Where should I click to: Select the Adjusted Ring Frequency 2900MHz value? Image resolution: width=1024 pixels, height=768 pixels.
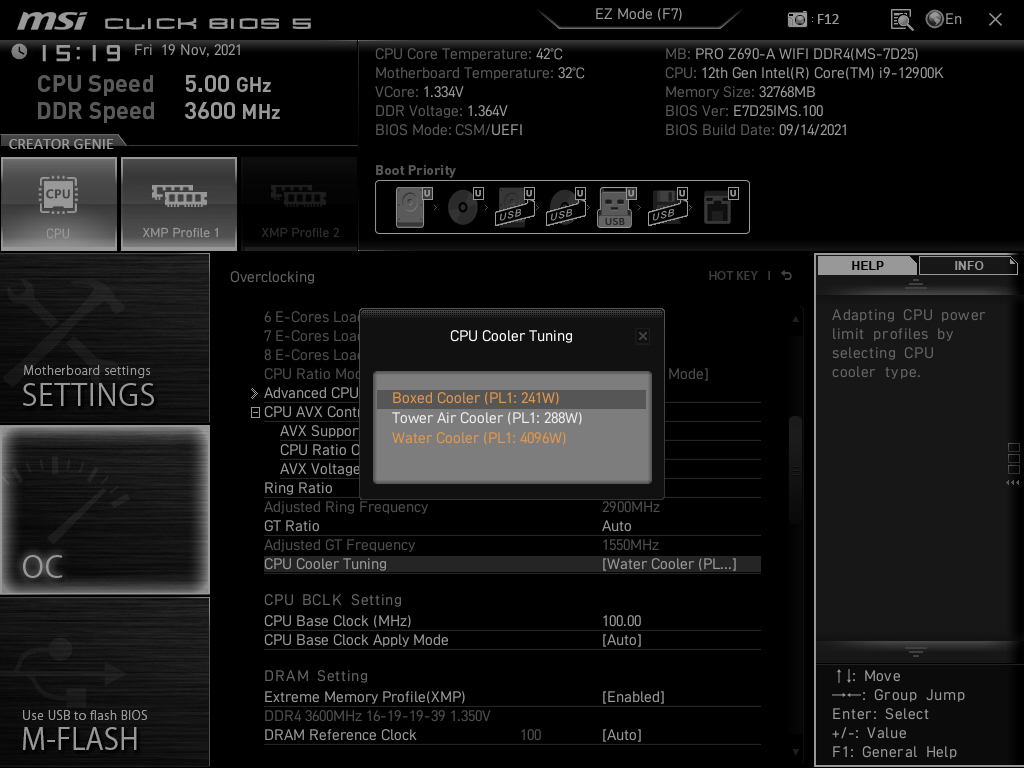tap(630, 507)
